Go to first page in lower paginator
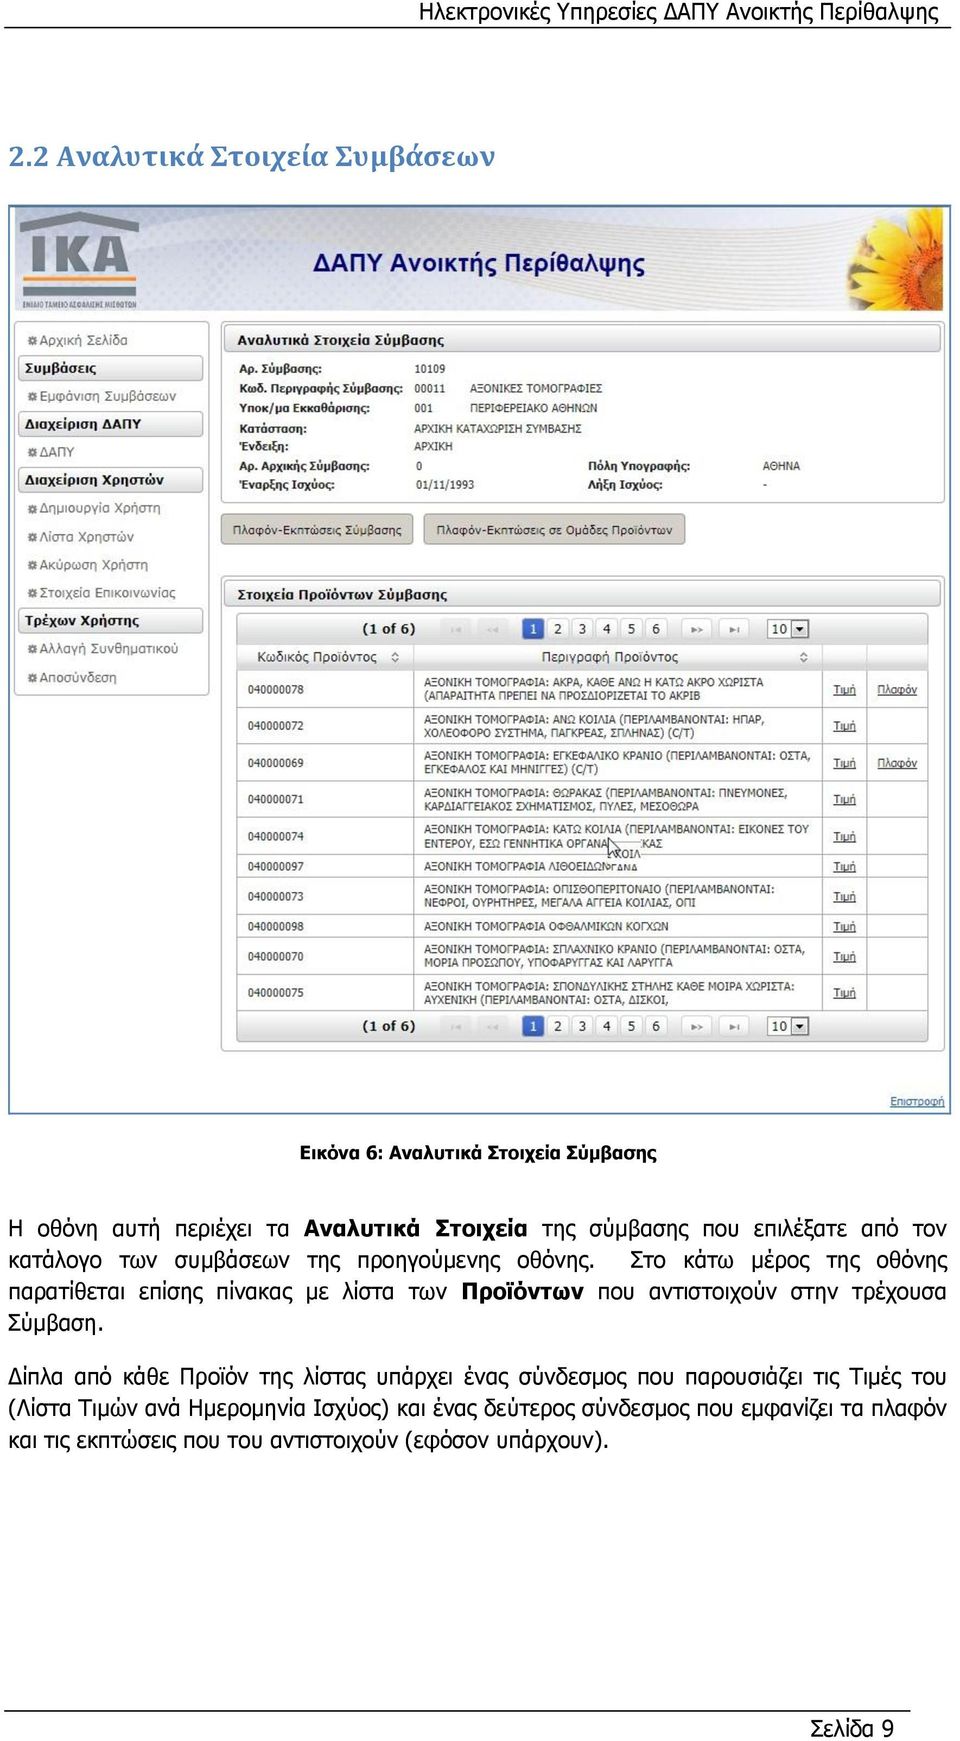 pos(456,1026)
